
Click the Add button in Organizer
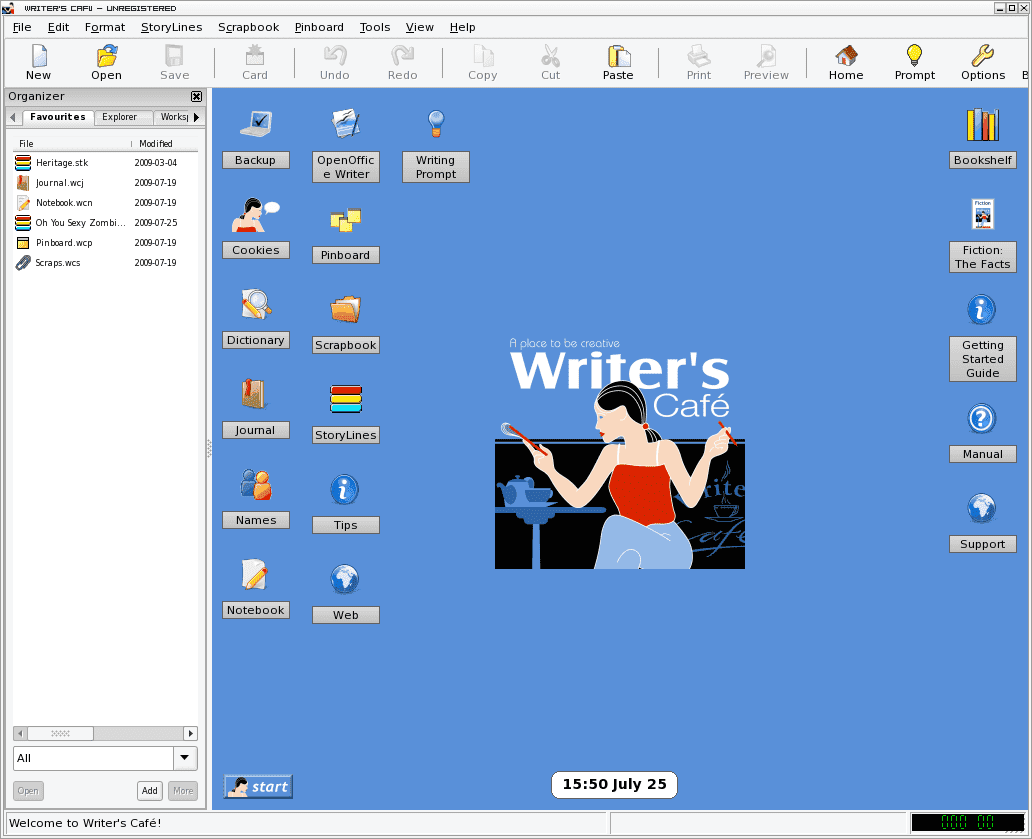pos(150,790)
